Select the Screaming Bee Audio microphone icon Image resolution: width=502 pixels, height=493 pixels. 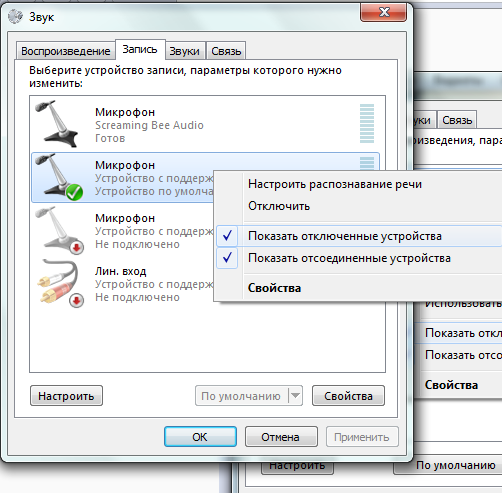pyautogui.click(x=57, y=124)
